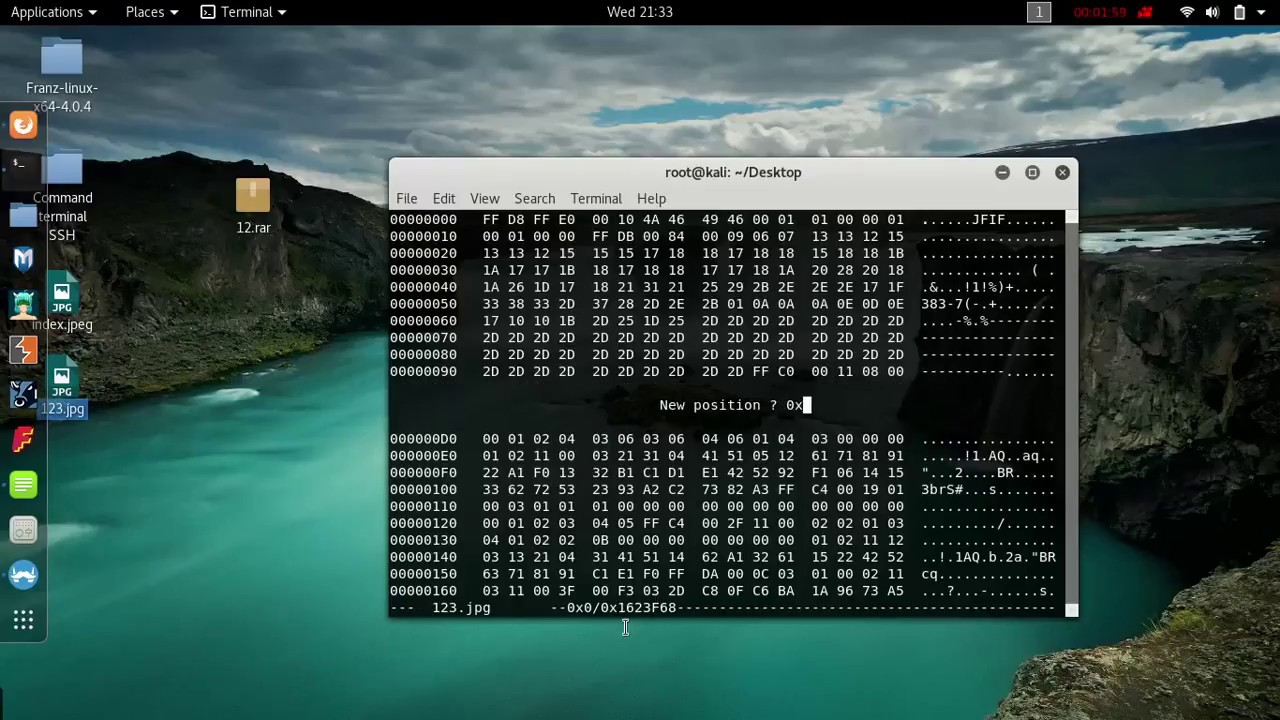
Task: Click the 000000D0 offset row
Action: click(x=423, y=439)
